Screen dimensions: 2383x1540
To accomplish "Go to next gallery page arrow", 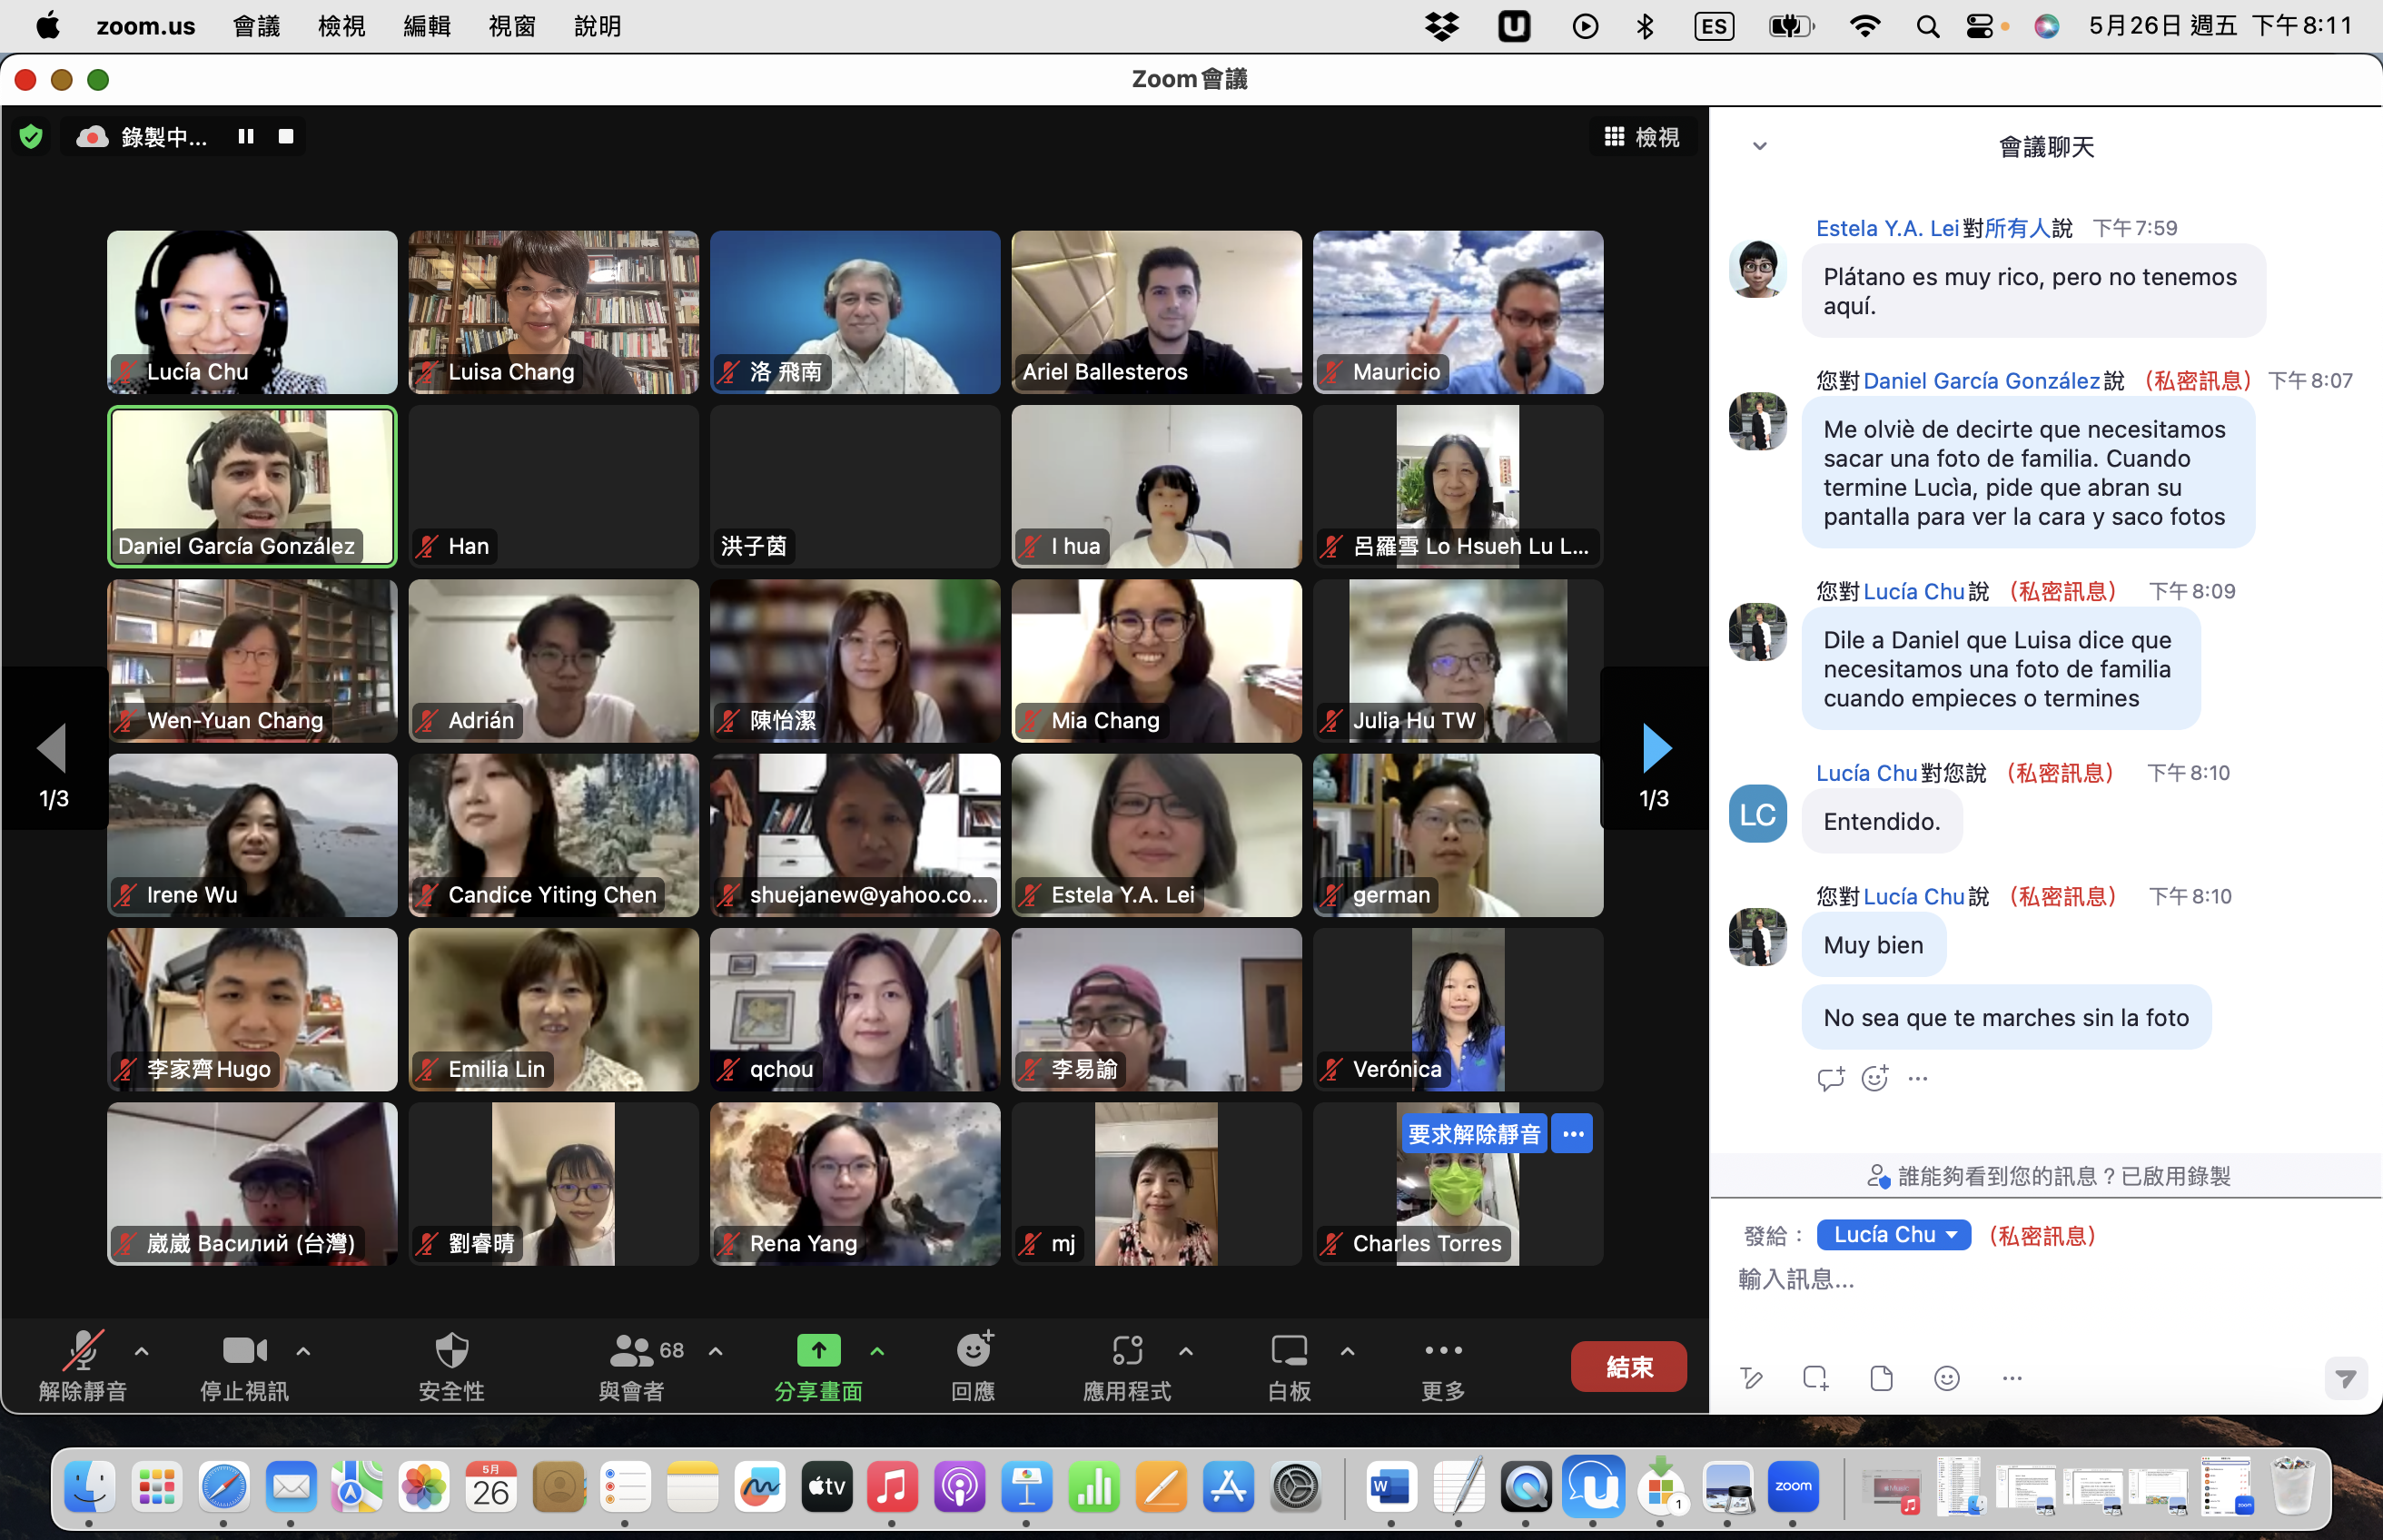I will [1655, 748].
